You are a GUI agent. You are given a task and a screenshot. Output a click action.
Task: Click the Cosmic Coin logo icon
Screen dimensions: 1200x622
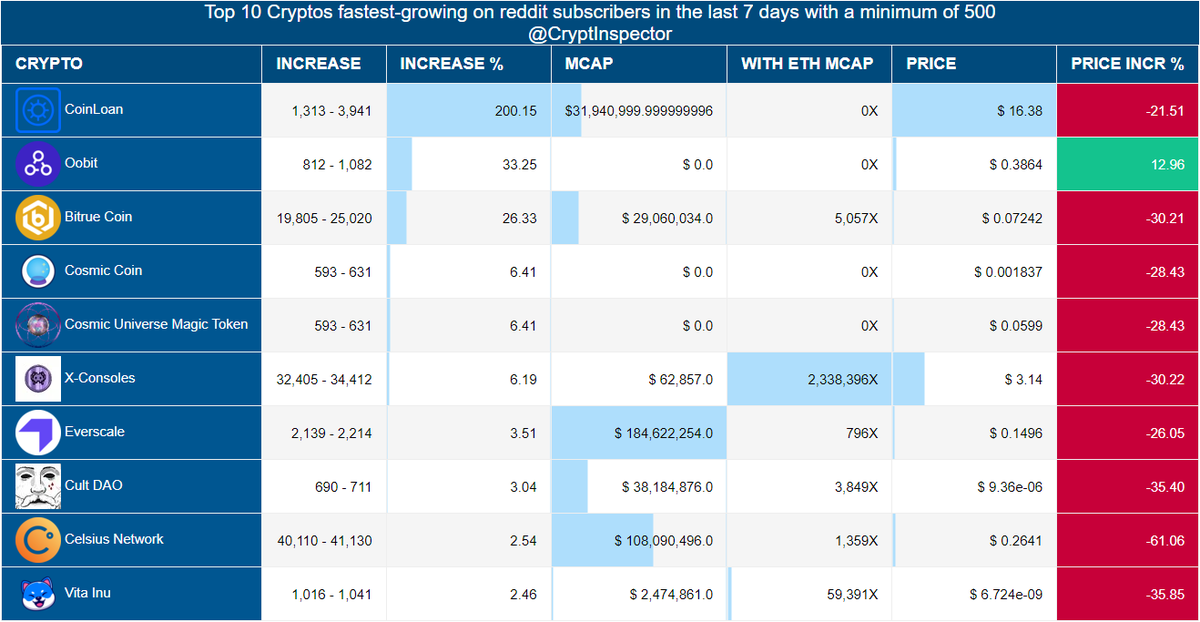(x=38, y=271)
